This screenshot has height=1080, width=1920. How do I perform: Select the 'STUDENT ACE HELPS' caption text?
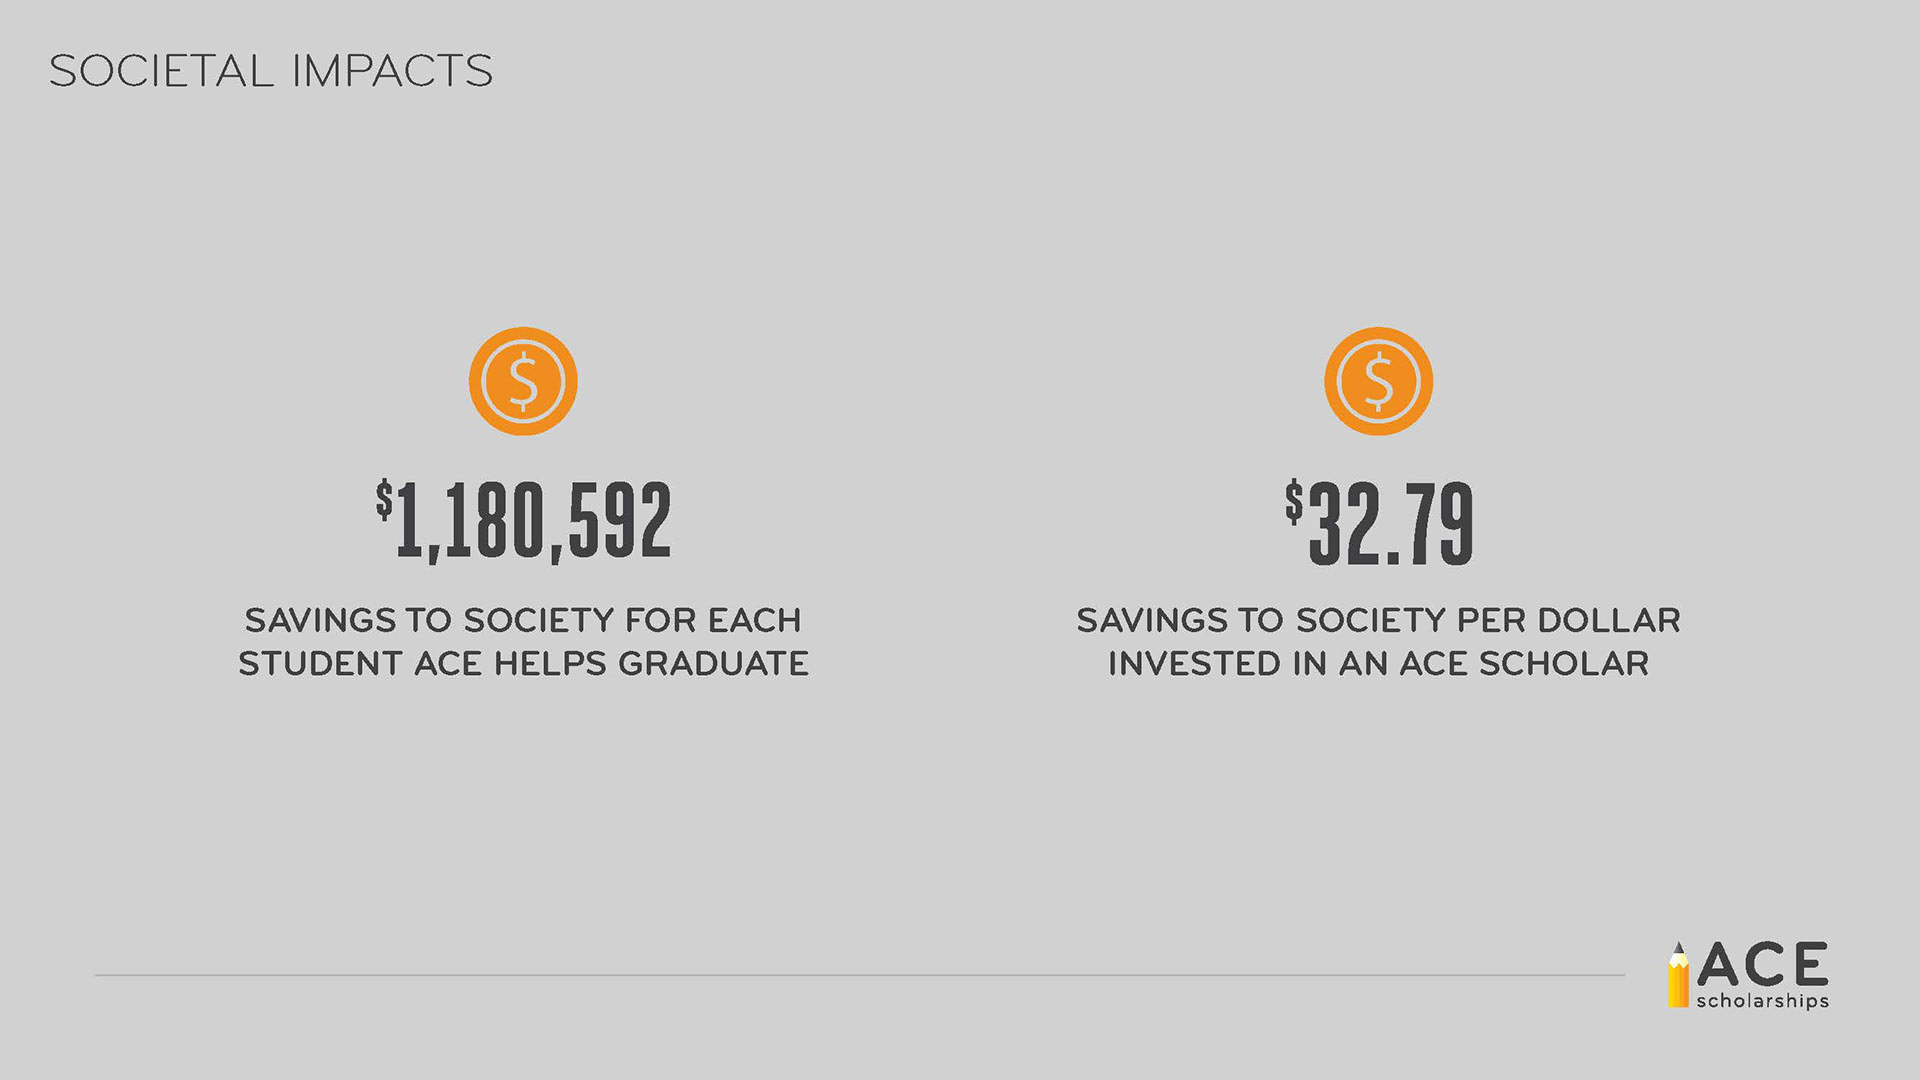[x=423, y=663]
